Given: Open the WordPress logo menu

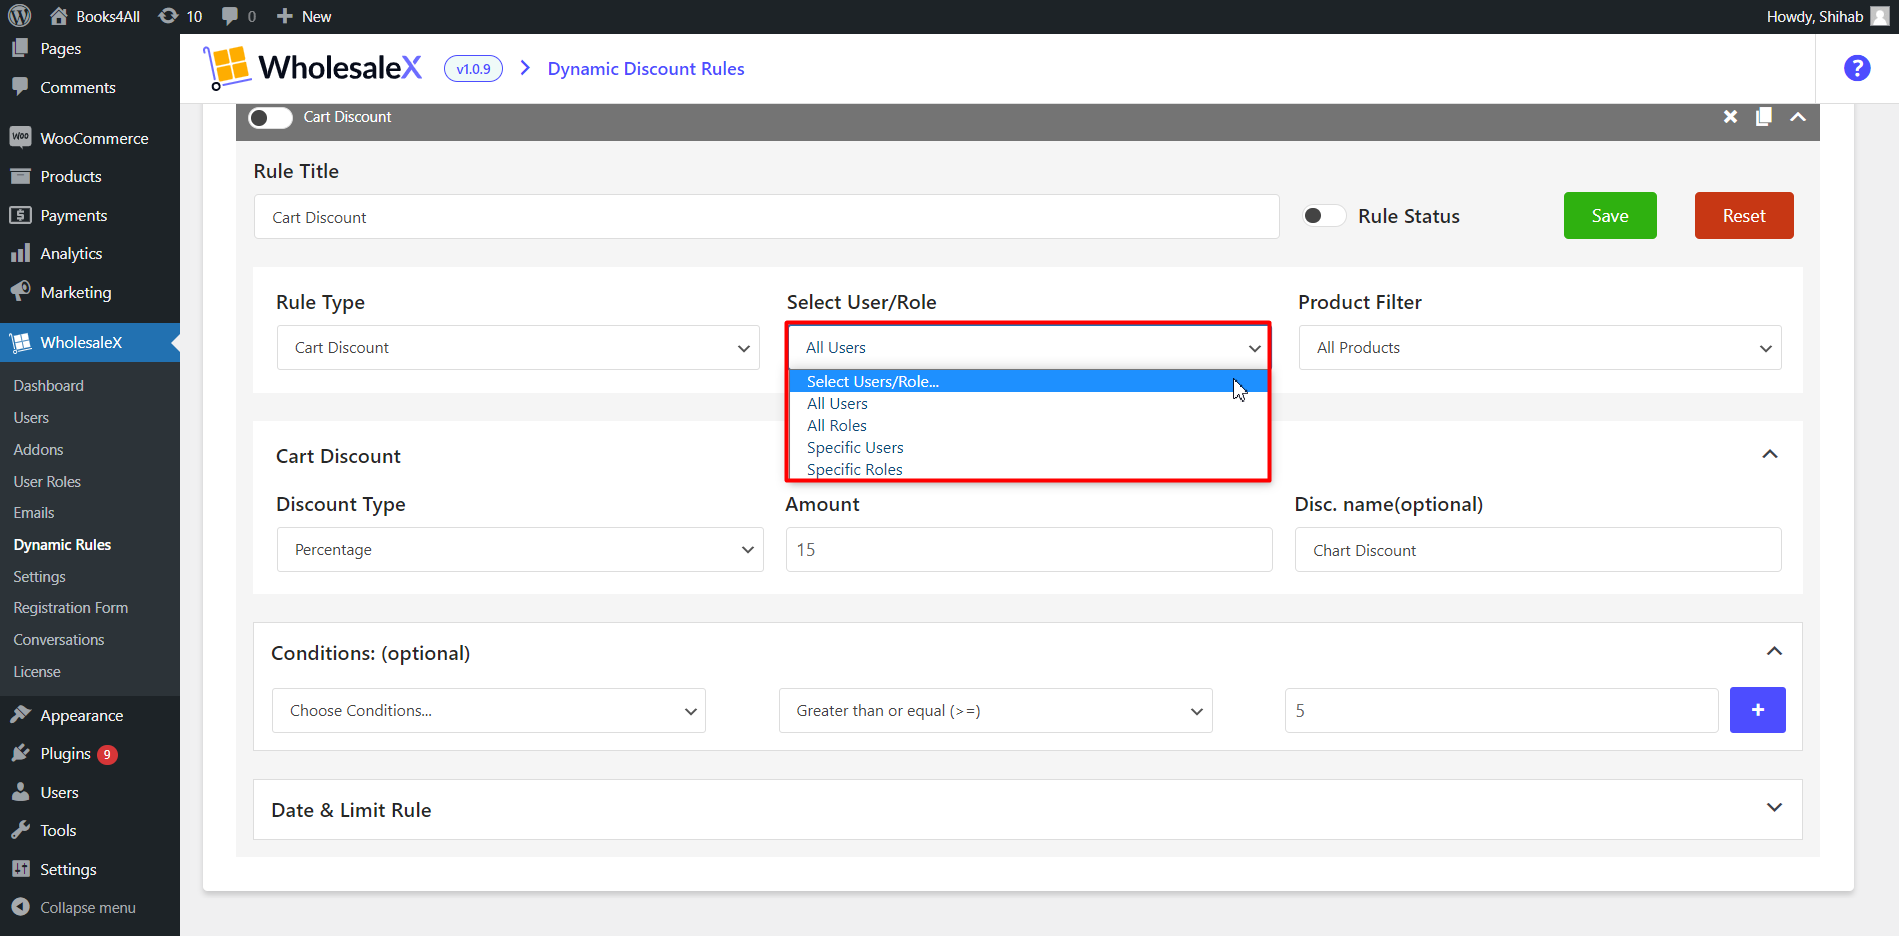Looking at the screenshot, I should [x=20, y=16].
